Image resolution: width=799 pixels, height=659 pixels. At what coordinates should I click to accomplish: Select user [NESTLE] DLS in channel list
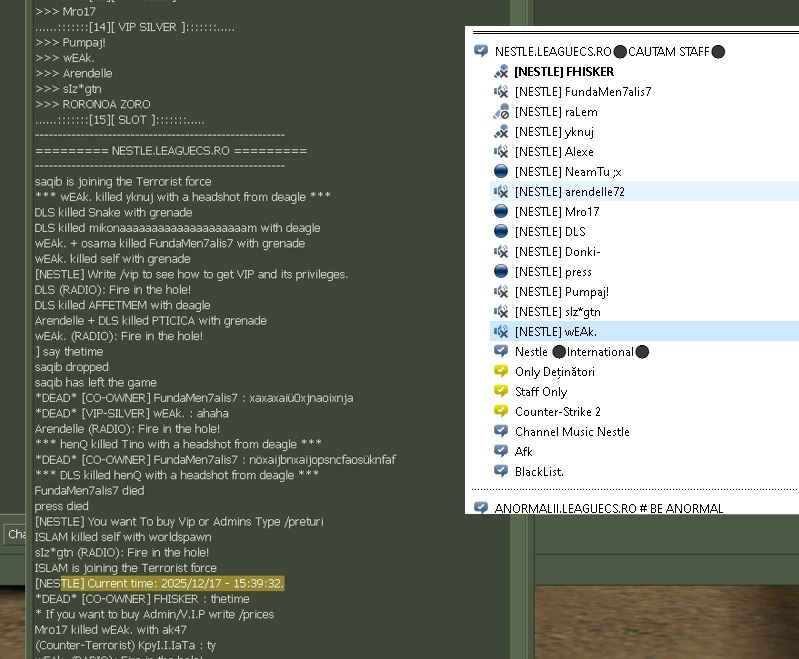550,231
